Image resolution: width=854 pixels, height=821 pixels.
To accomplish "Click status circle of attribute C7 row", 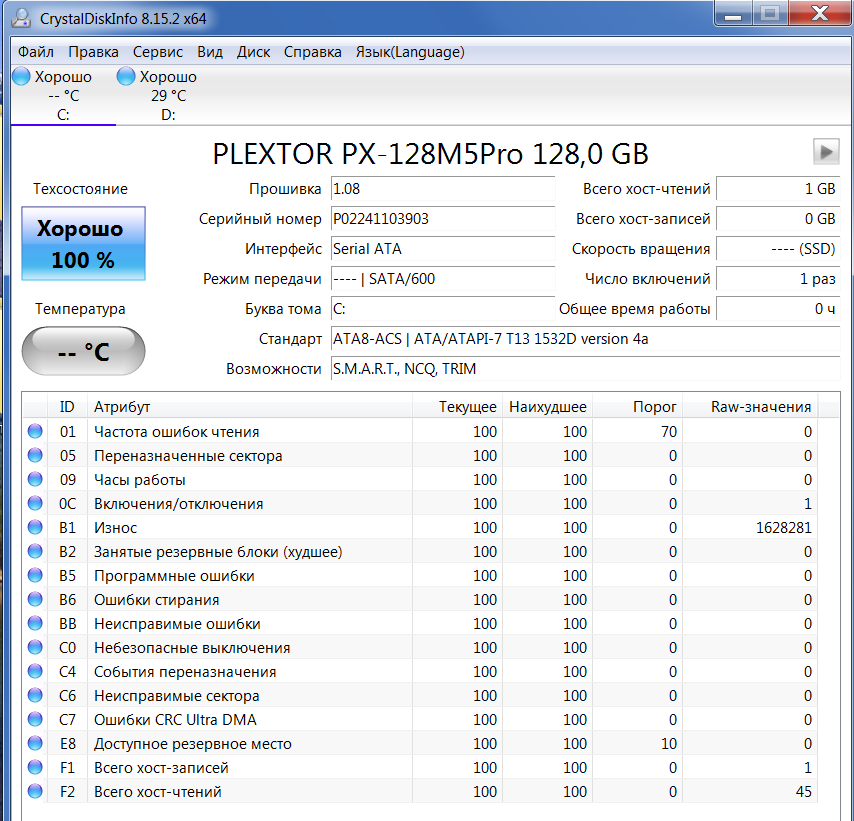I will point(35,719).
